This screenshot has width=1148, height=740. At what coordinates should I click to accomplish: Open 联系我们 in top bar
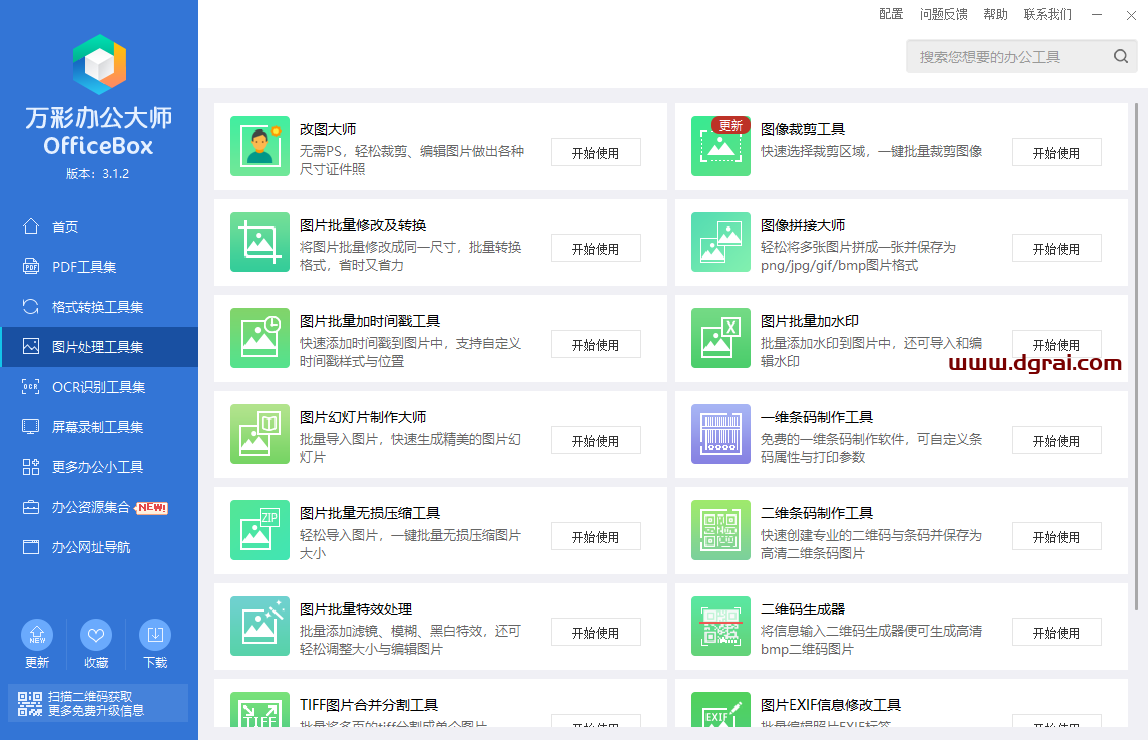pos(1048,14)
